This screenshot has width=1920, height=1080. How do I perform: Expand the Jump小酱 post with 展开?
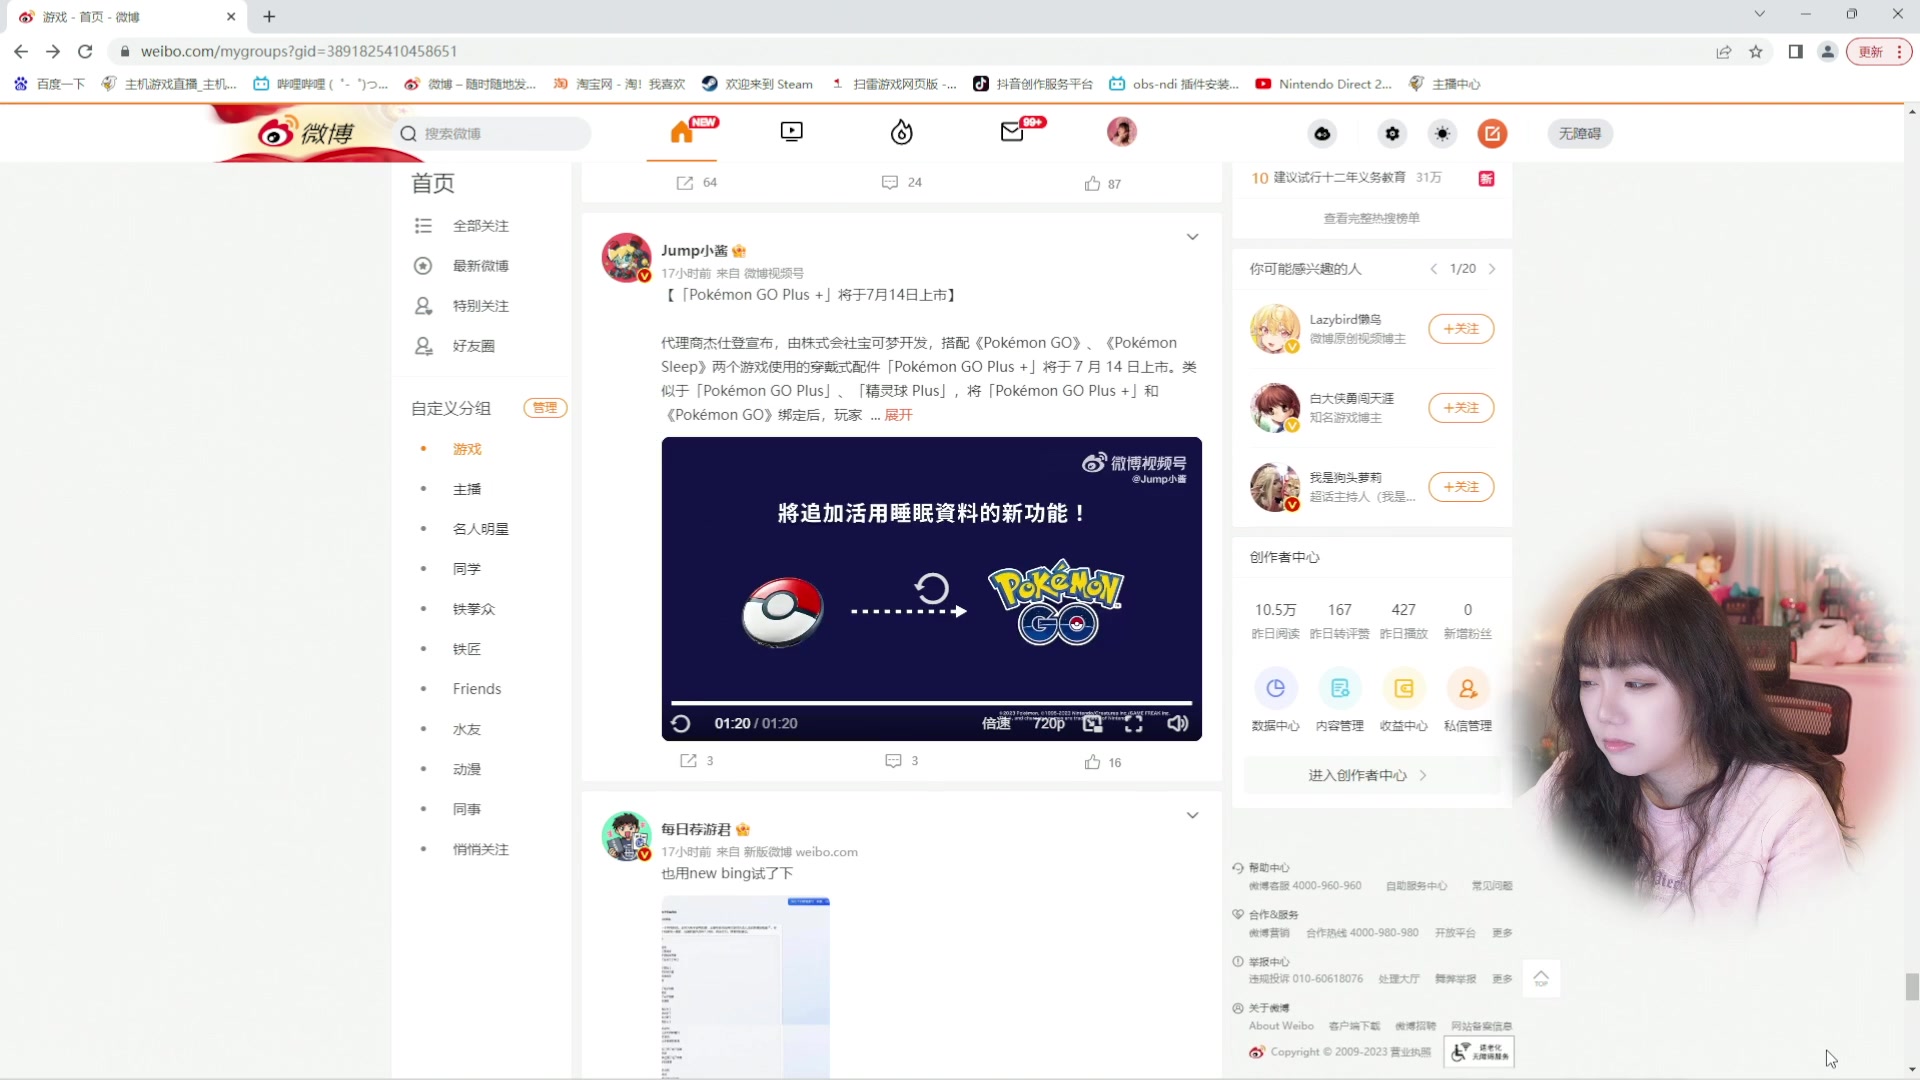(898, 415)
